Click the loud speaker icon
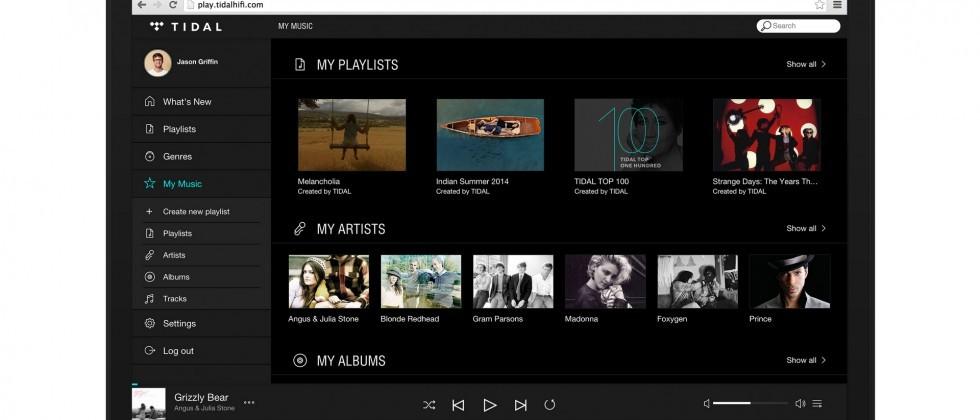 pos(800,404)
